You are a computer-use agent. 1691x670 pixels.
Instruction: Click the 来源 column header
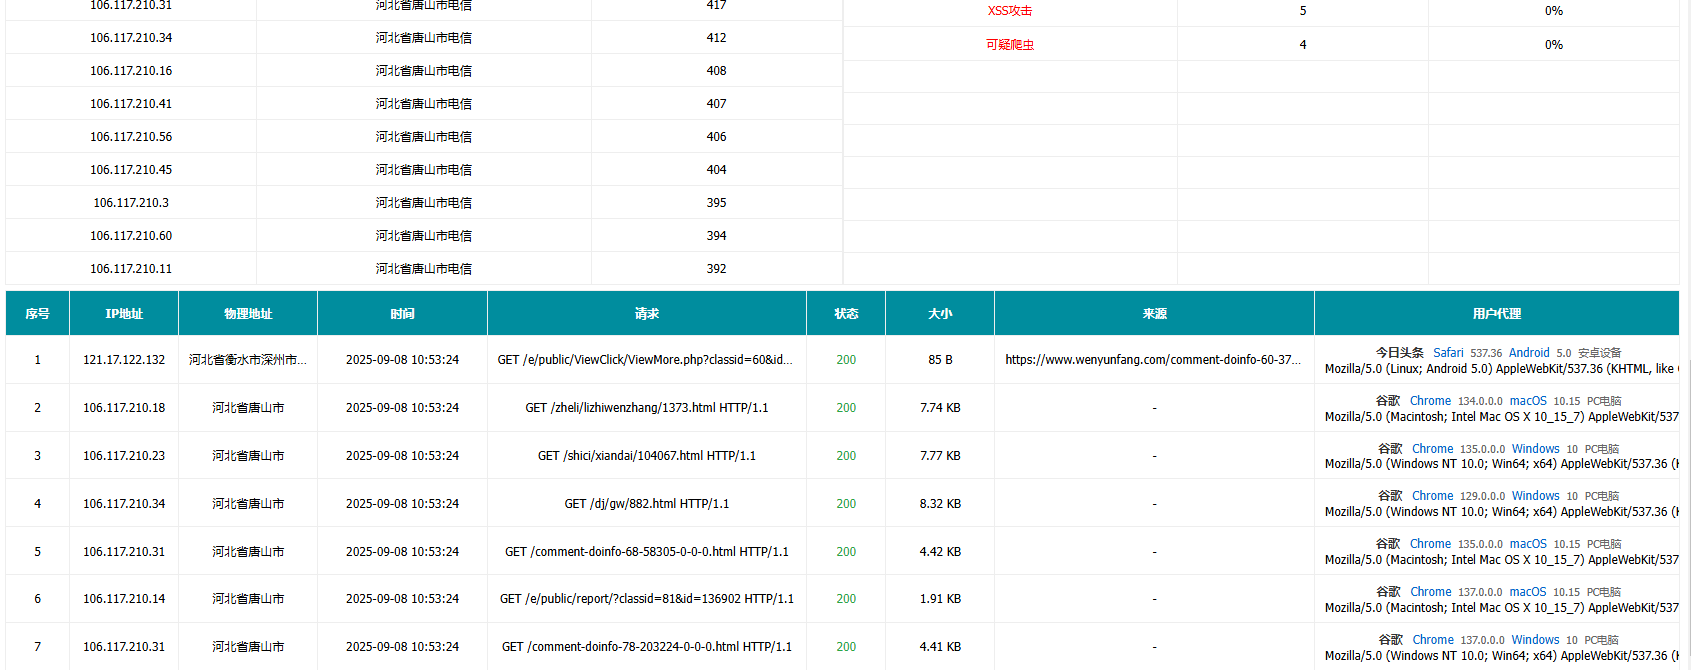(1154, 313)
